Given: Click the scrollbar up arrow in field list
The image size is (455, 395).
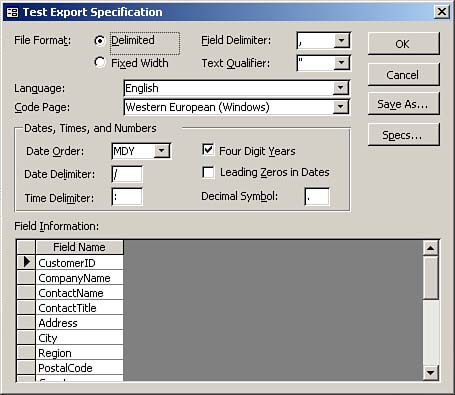Looking at the screenshot, I should click(x=430, y=248).
